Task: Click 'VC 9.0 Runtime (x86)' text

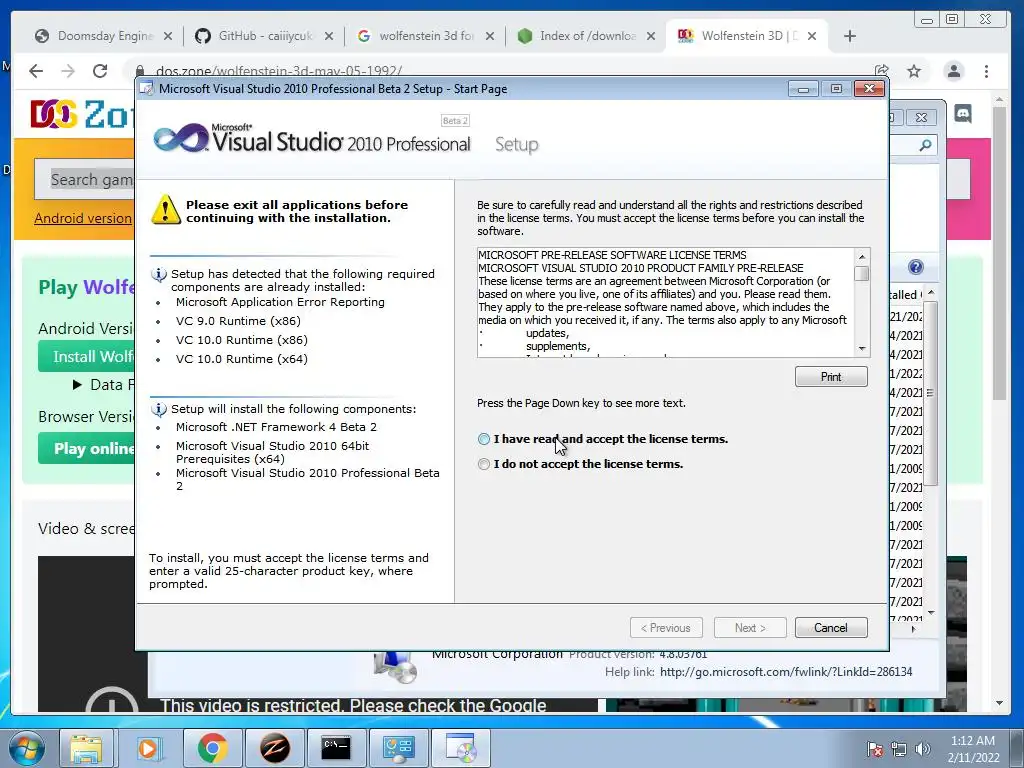Action: [238, 321]
